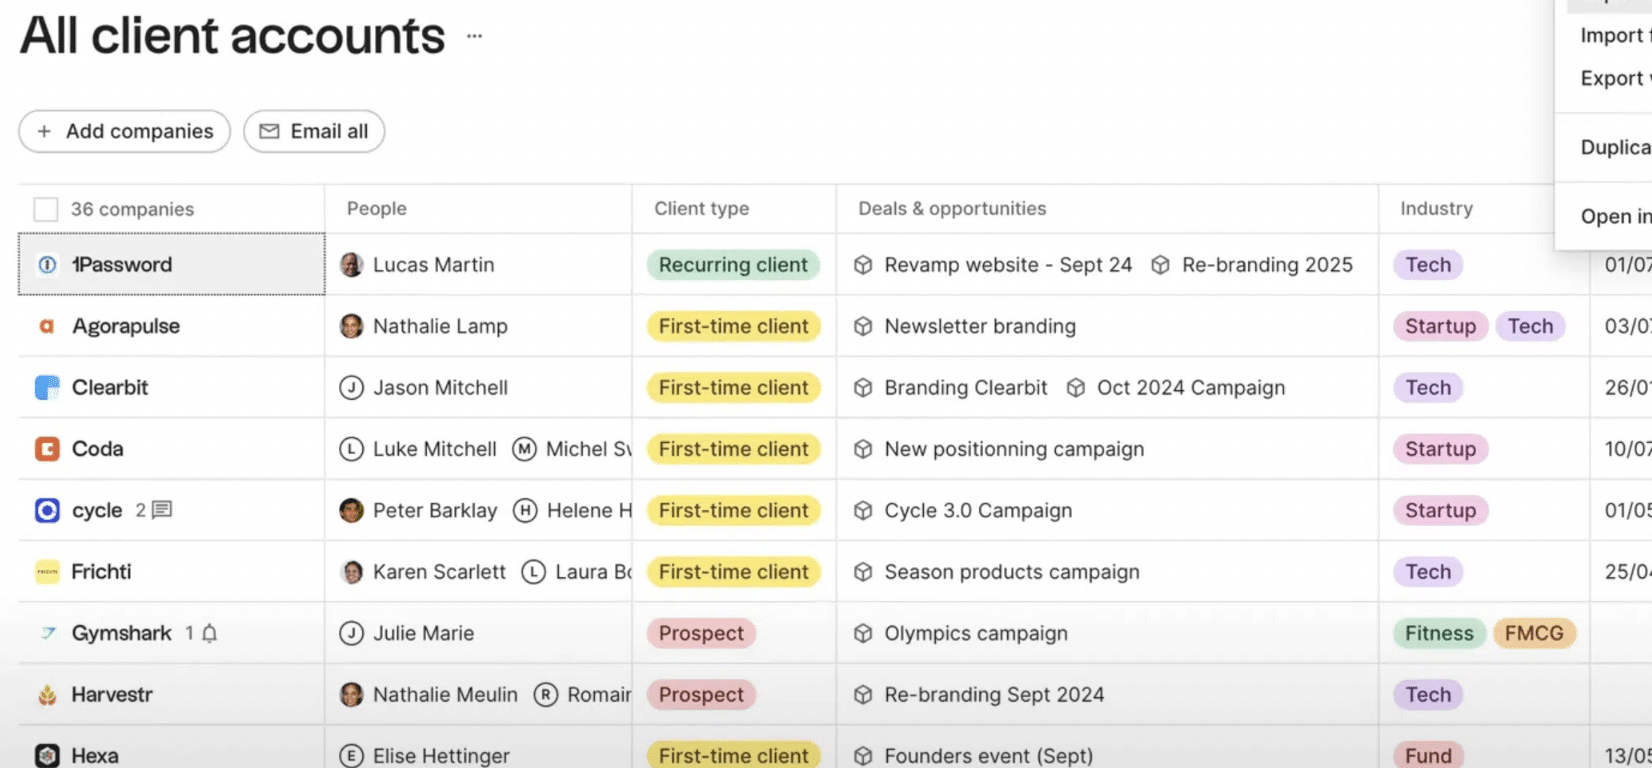
Task: Click the Harvestr company logo
Action: click(47, 695)
